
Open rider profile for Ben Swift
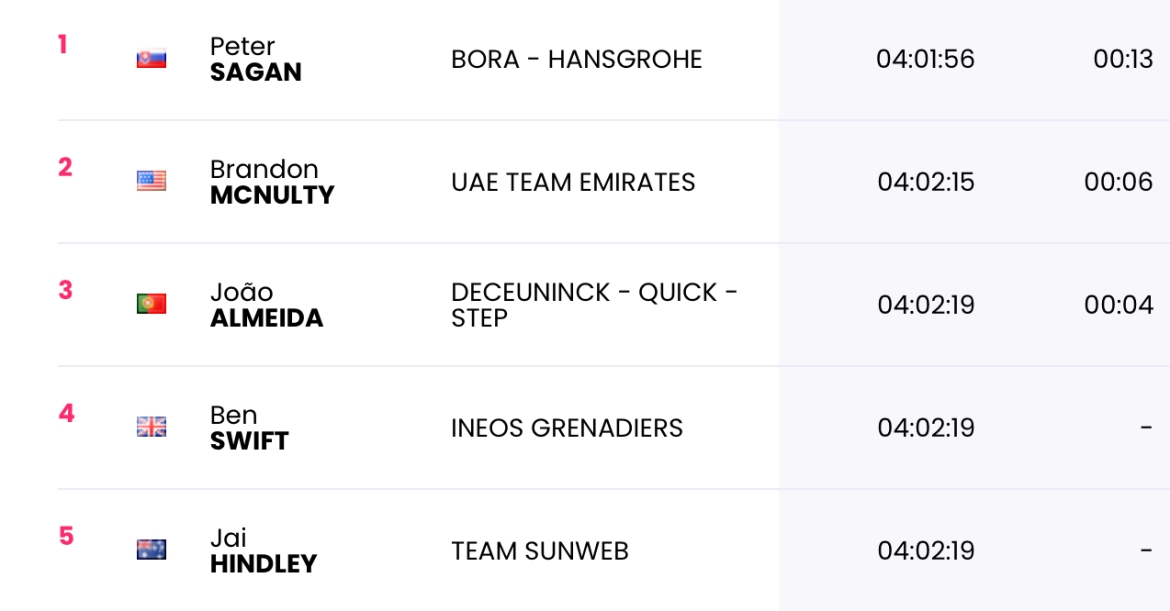(x=249, y=428)
